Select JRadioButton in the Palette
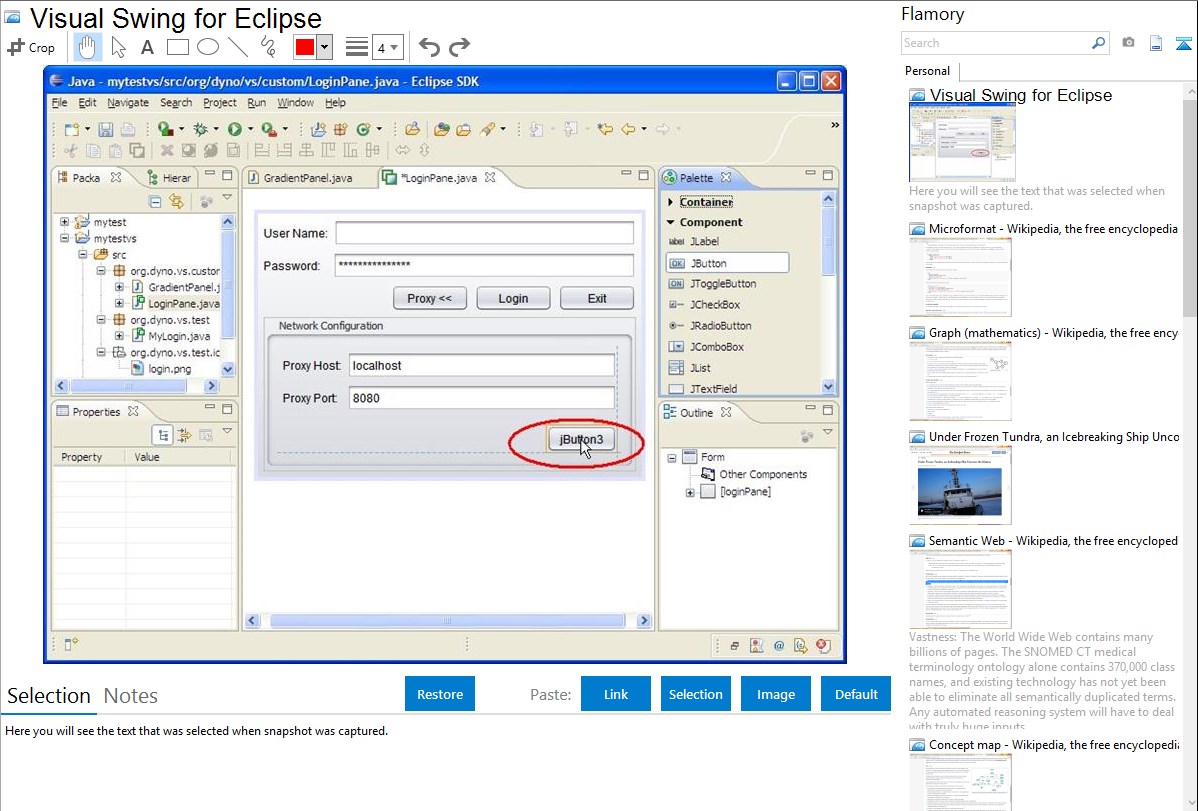The image size is (1198, 811). click(710, 326)
